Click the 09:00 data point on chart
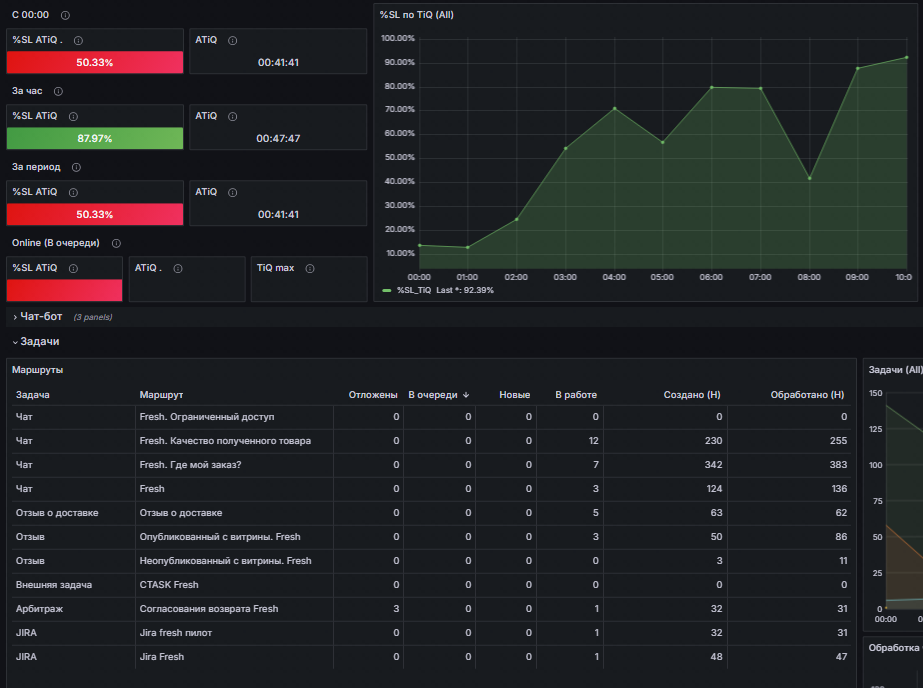This screenshot has height=688, width=923. point(858,68)
